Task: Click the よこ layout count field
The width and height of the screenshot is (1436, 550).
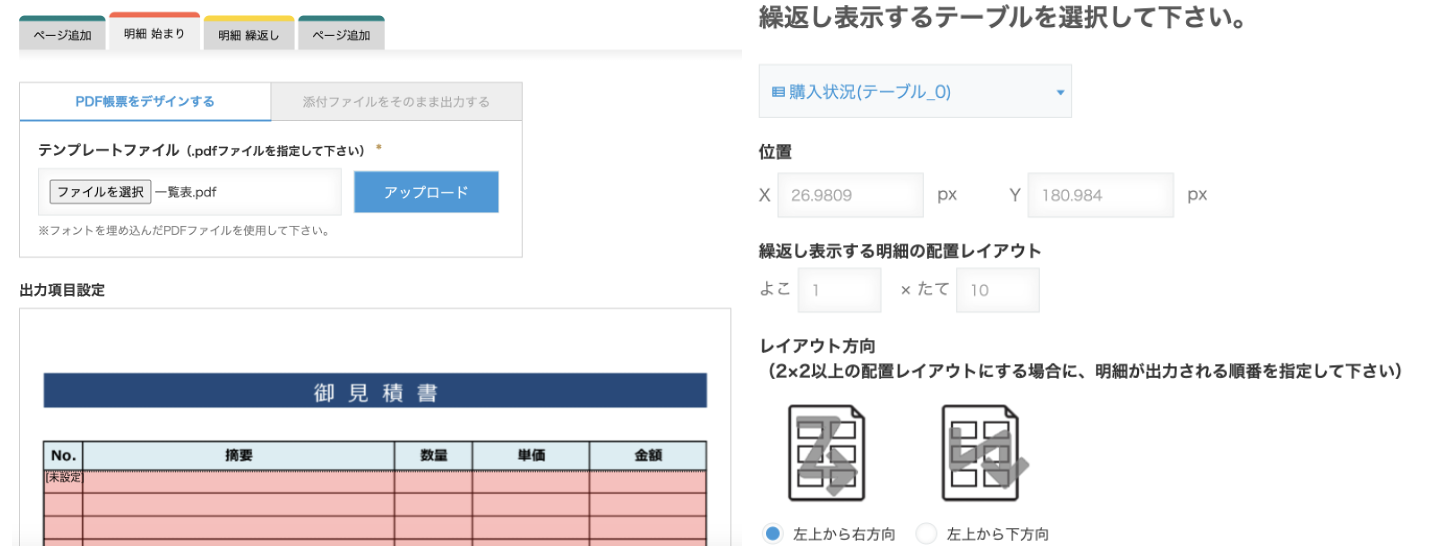Action: pos(840,290)
